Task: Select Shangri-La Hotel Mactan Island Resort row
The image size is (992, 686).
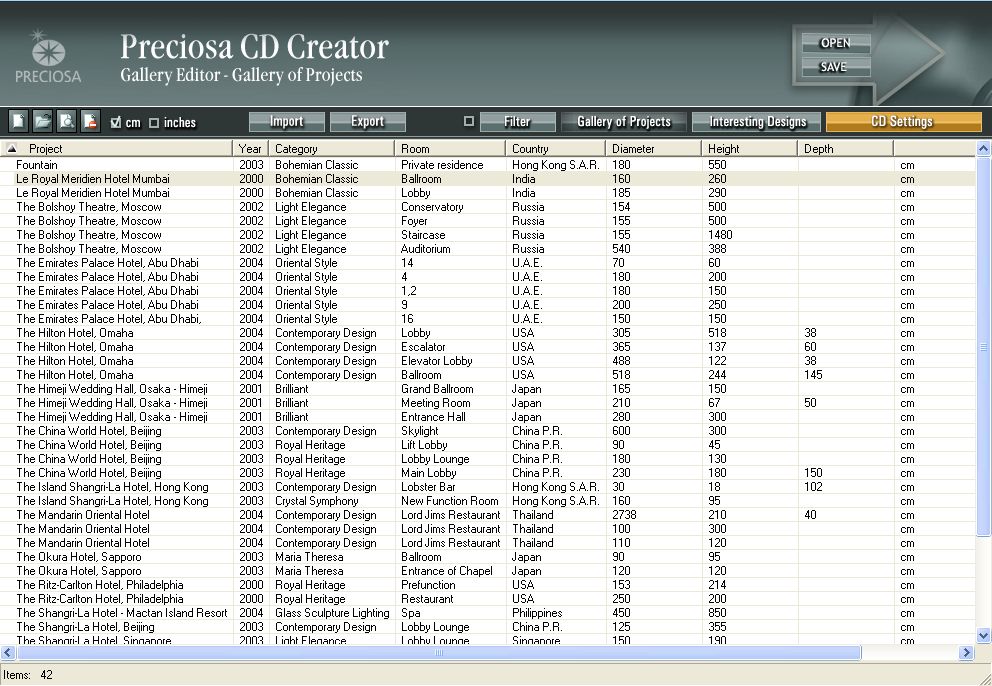Action: 487,613
